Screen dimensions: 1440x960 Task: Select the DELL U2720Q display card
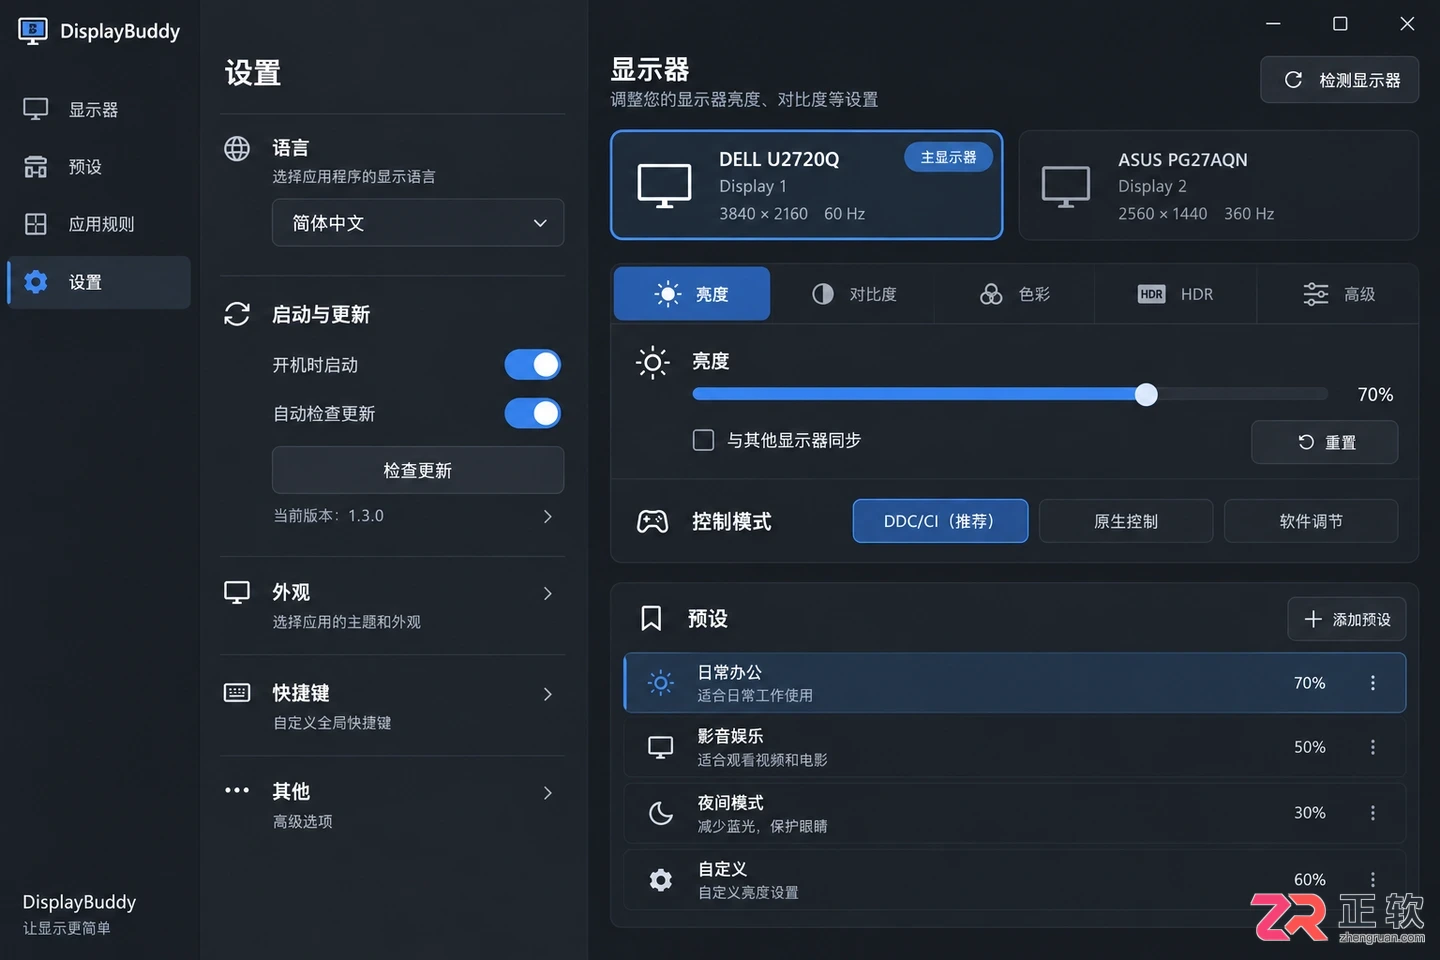(806, 185)
